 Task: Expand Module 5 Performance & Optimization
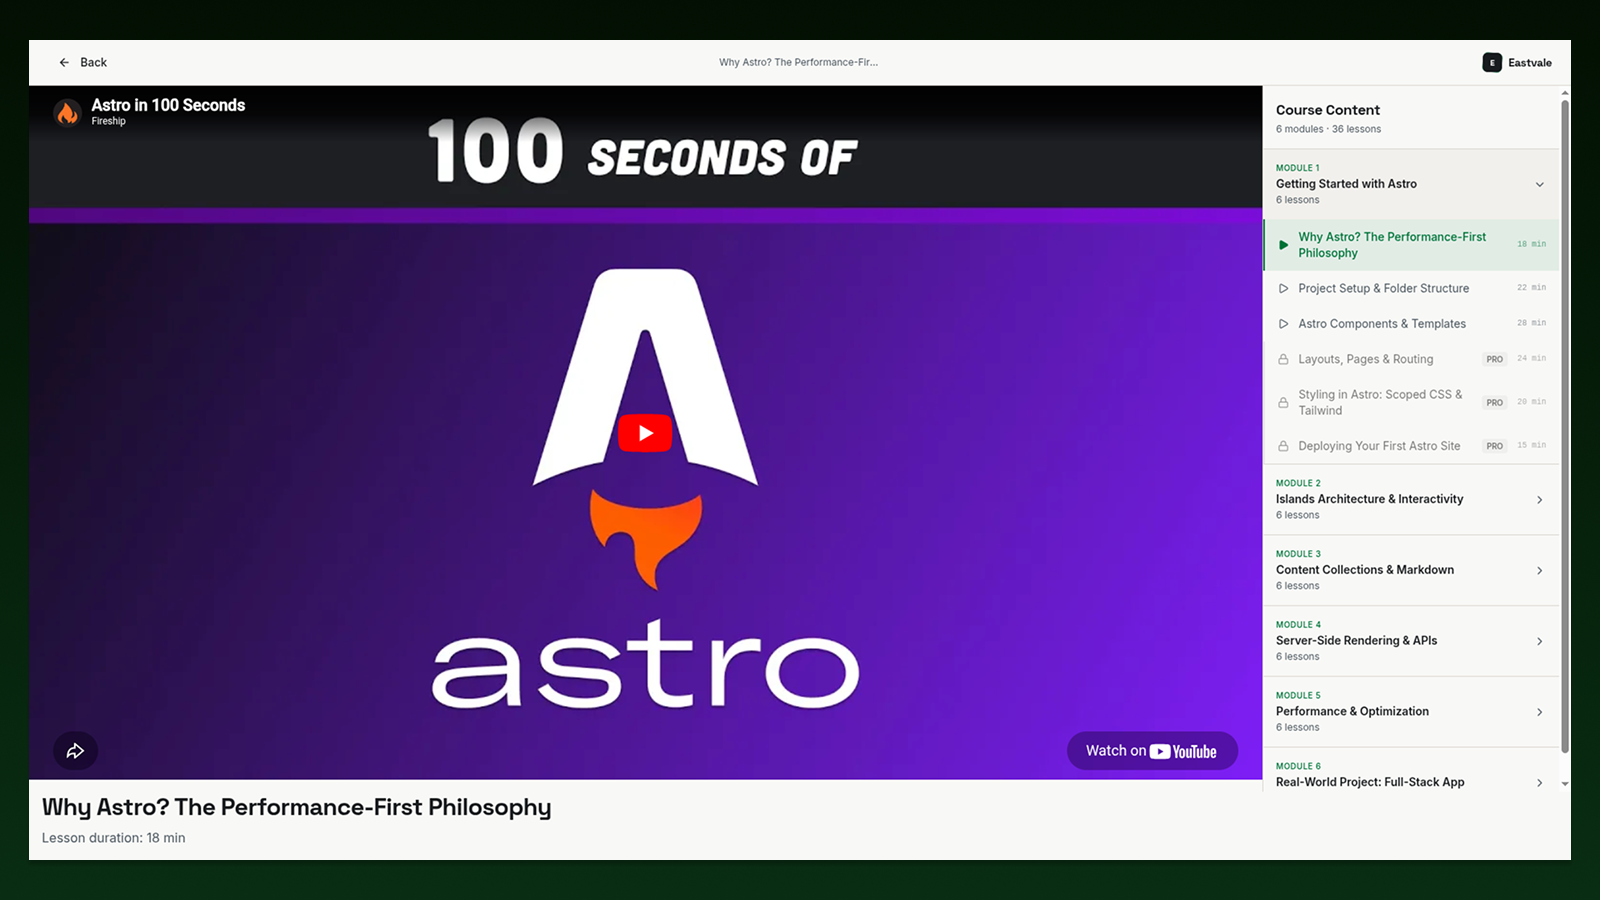click(x=1411, y=712)
